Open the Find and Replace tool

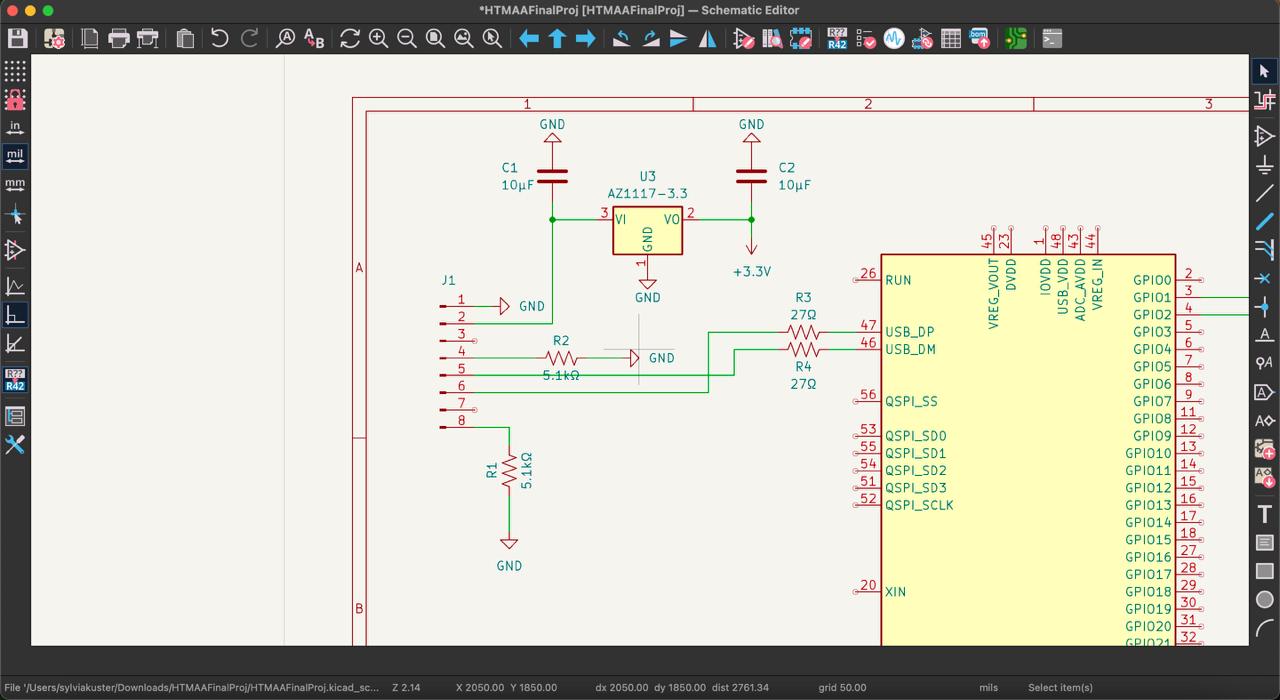(314, 39)
